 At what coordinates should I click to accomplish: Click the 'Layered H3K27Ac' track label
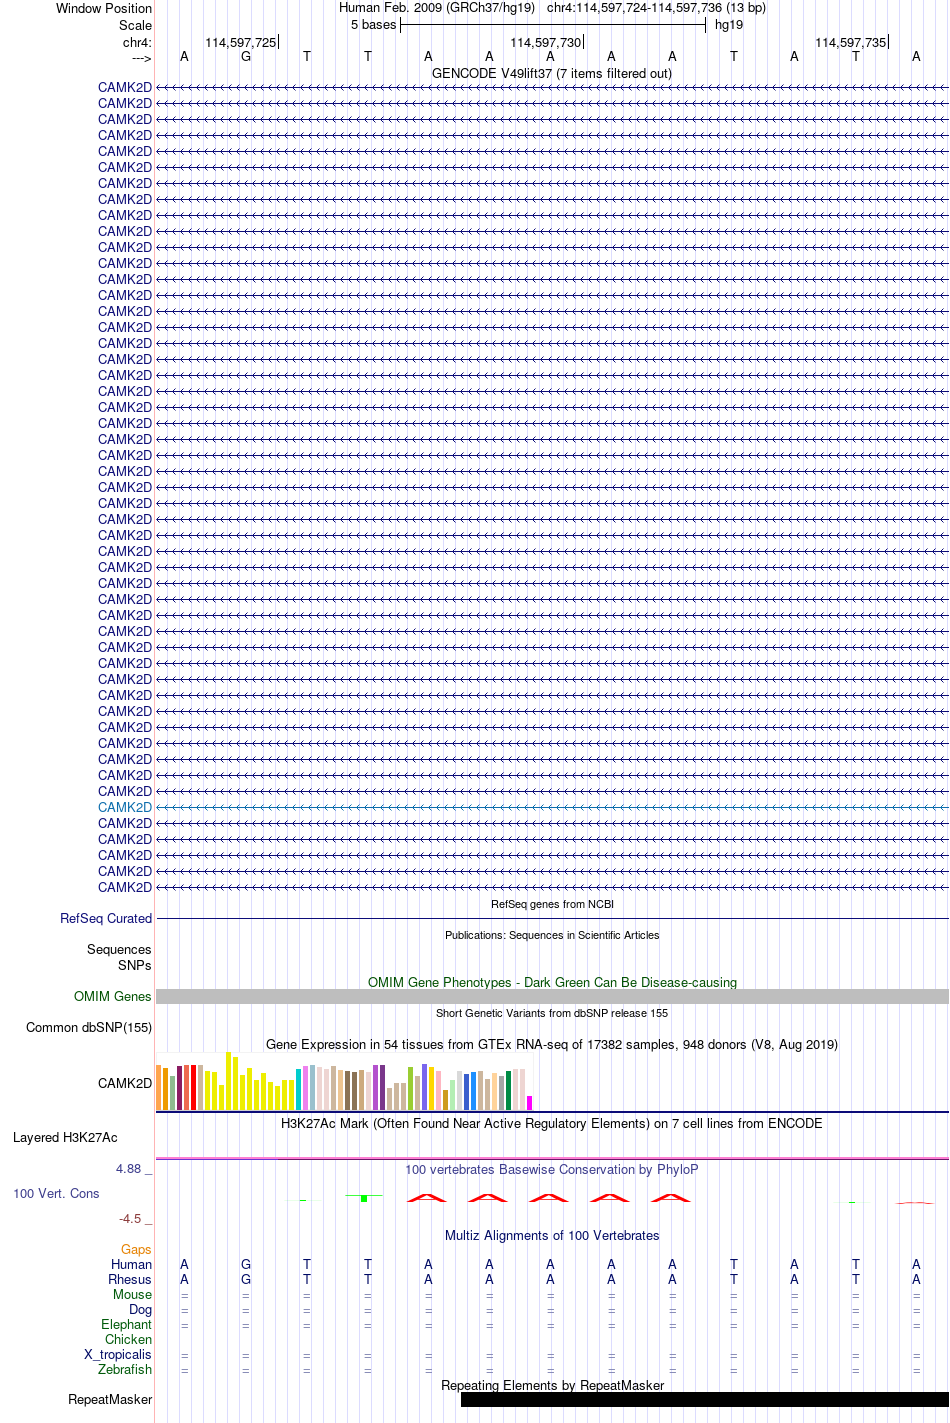point(65,1137)
